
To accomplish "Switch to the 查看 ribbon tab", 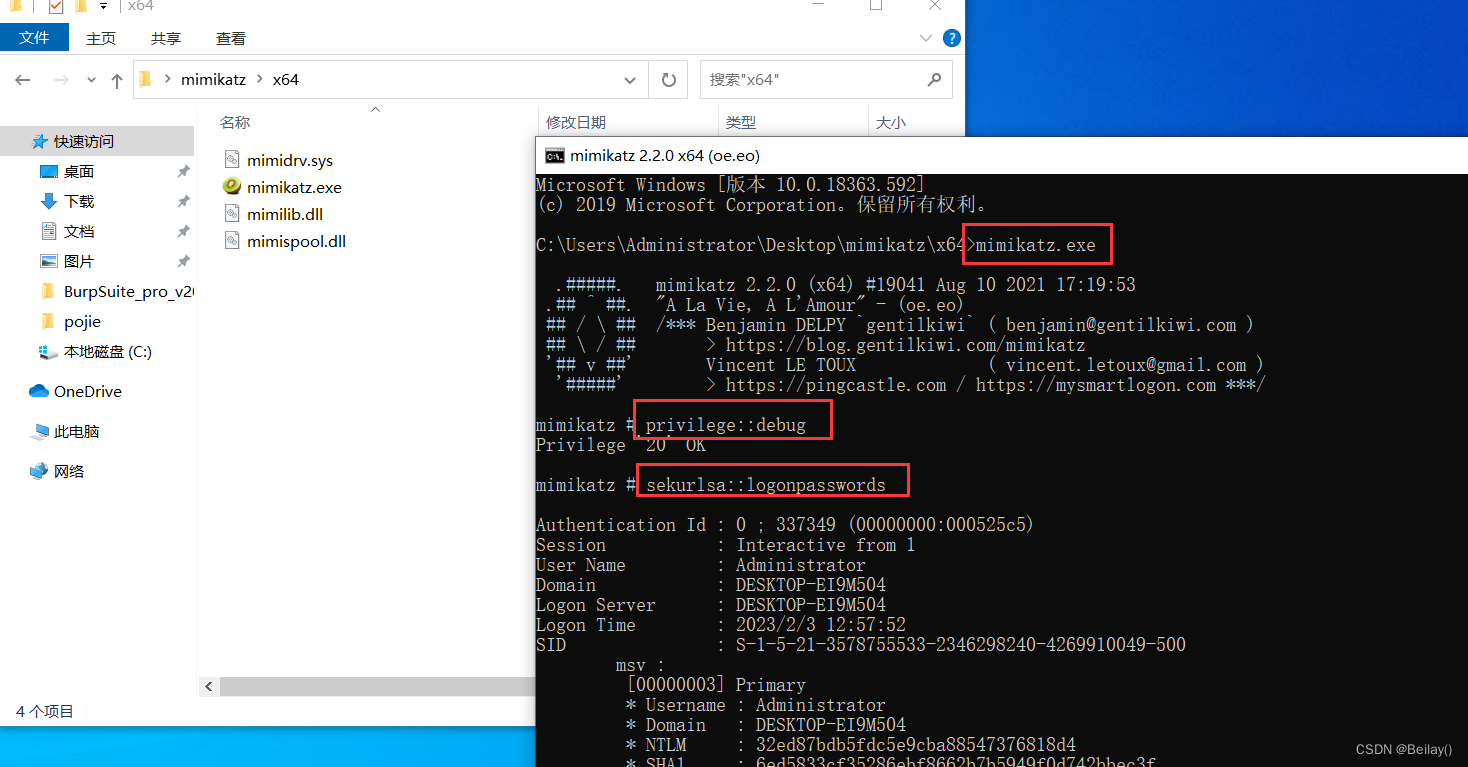I will pyautogui.click(x=231, y=38).
